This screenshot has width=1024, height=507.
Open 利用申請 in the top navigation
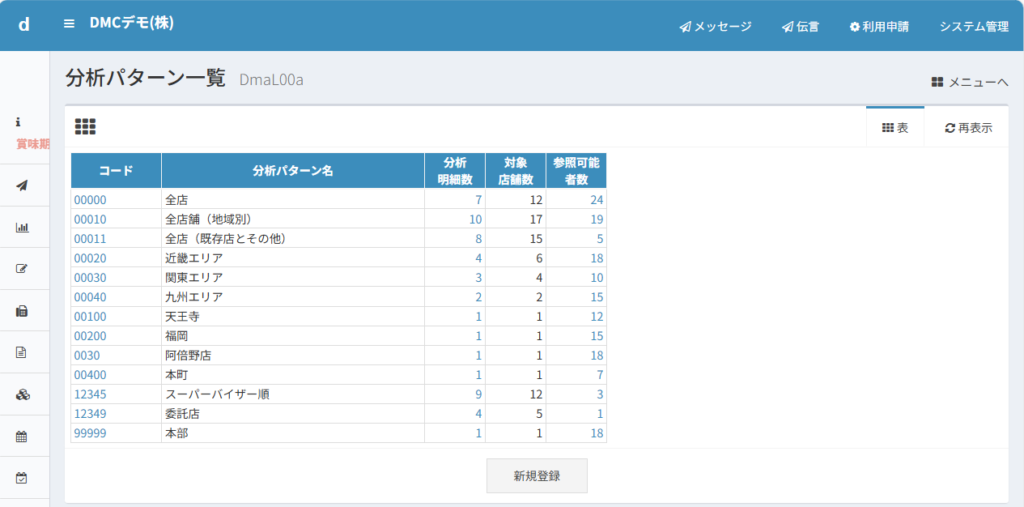(879, 27)
